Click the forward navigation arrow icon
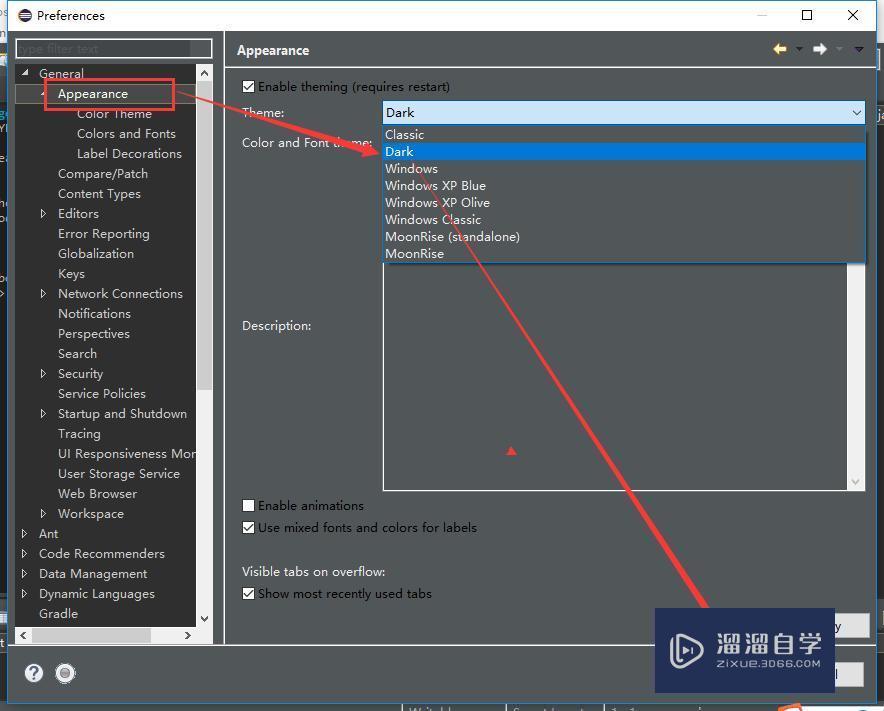The image size is (884, 711). coord(820,50)
